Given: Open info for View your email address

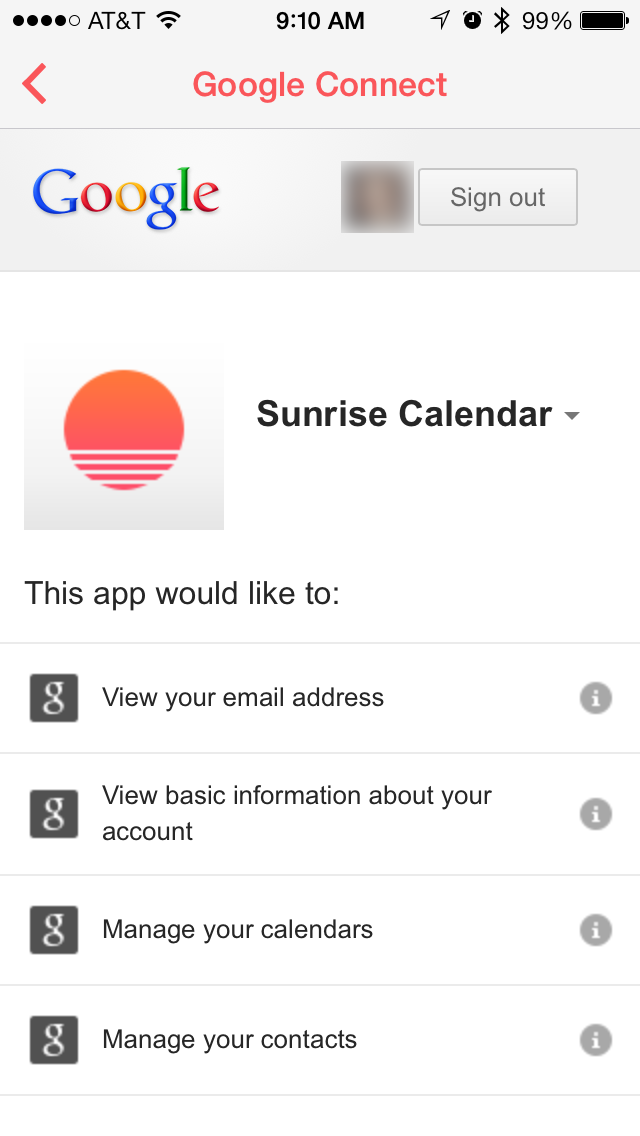Looking at the screenshot, I should point(596,698).
